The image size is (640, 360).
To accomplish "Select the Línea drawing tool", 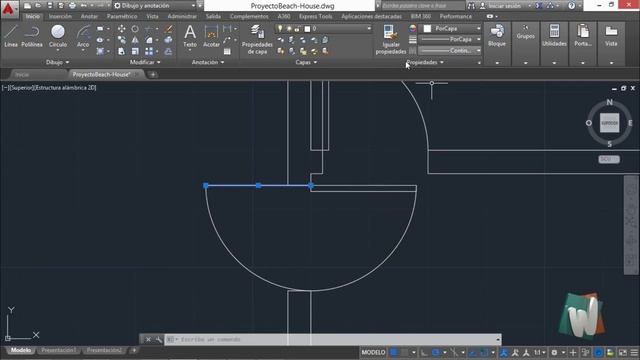I will click(x=11, y=36).
